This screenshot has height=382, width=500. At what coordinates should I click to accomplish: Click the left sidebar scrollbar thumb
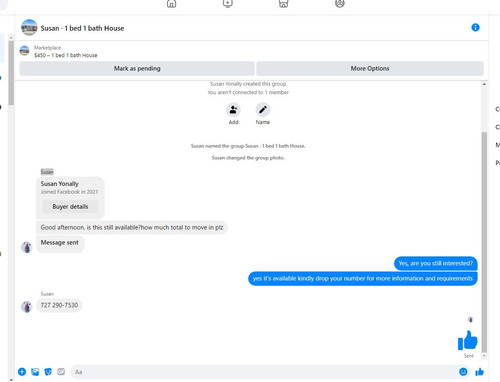pyautogui.click(x=11, y=73)
